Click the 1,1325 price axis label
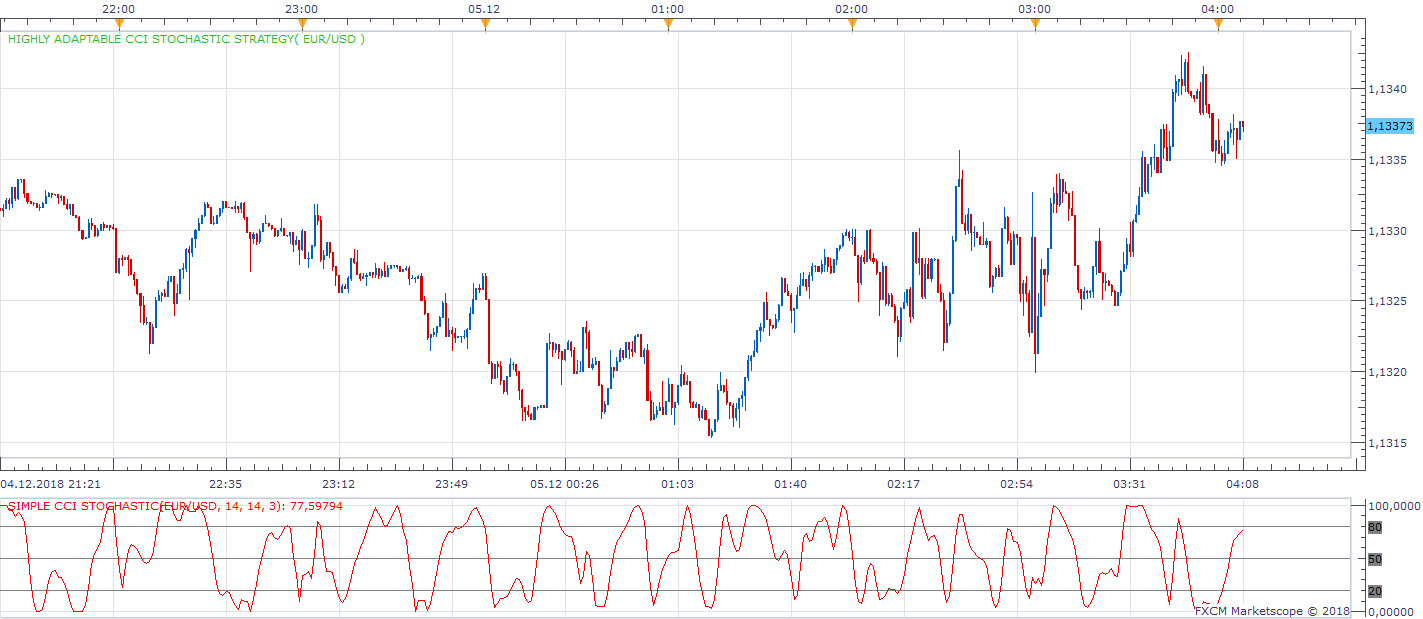 tap(1387, 301)
